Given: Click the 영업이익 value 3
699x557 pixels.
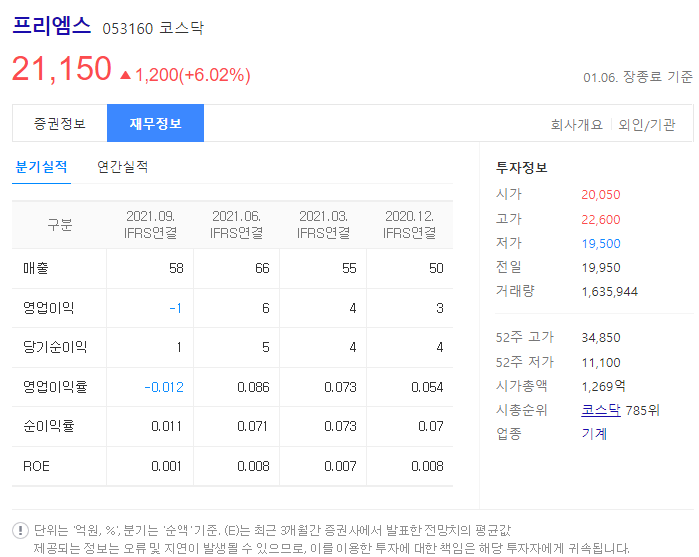Looking at the screenshot, I should (x=440, y=308).
